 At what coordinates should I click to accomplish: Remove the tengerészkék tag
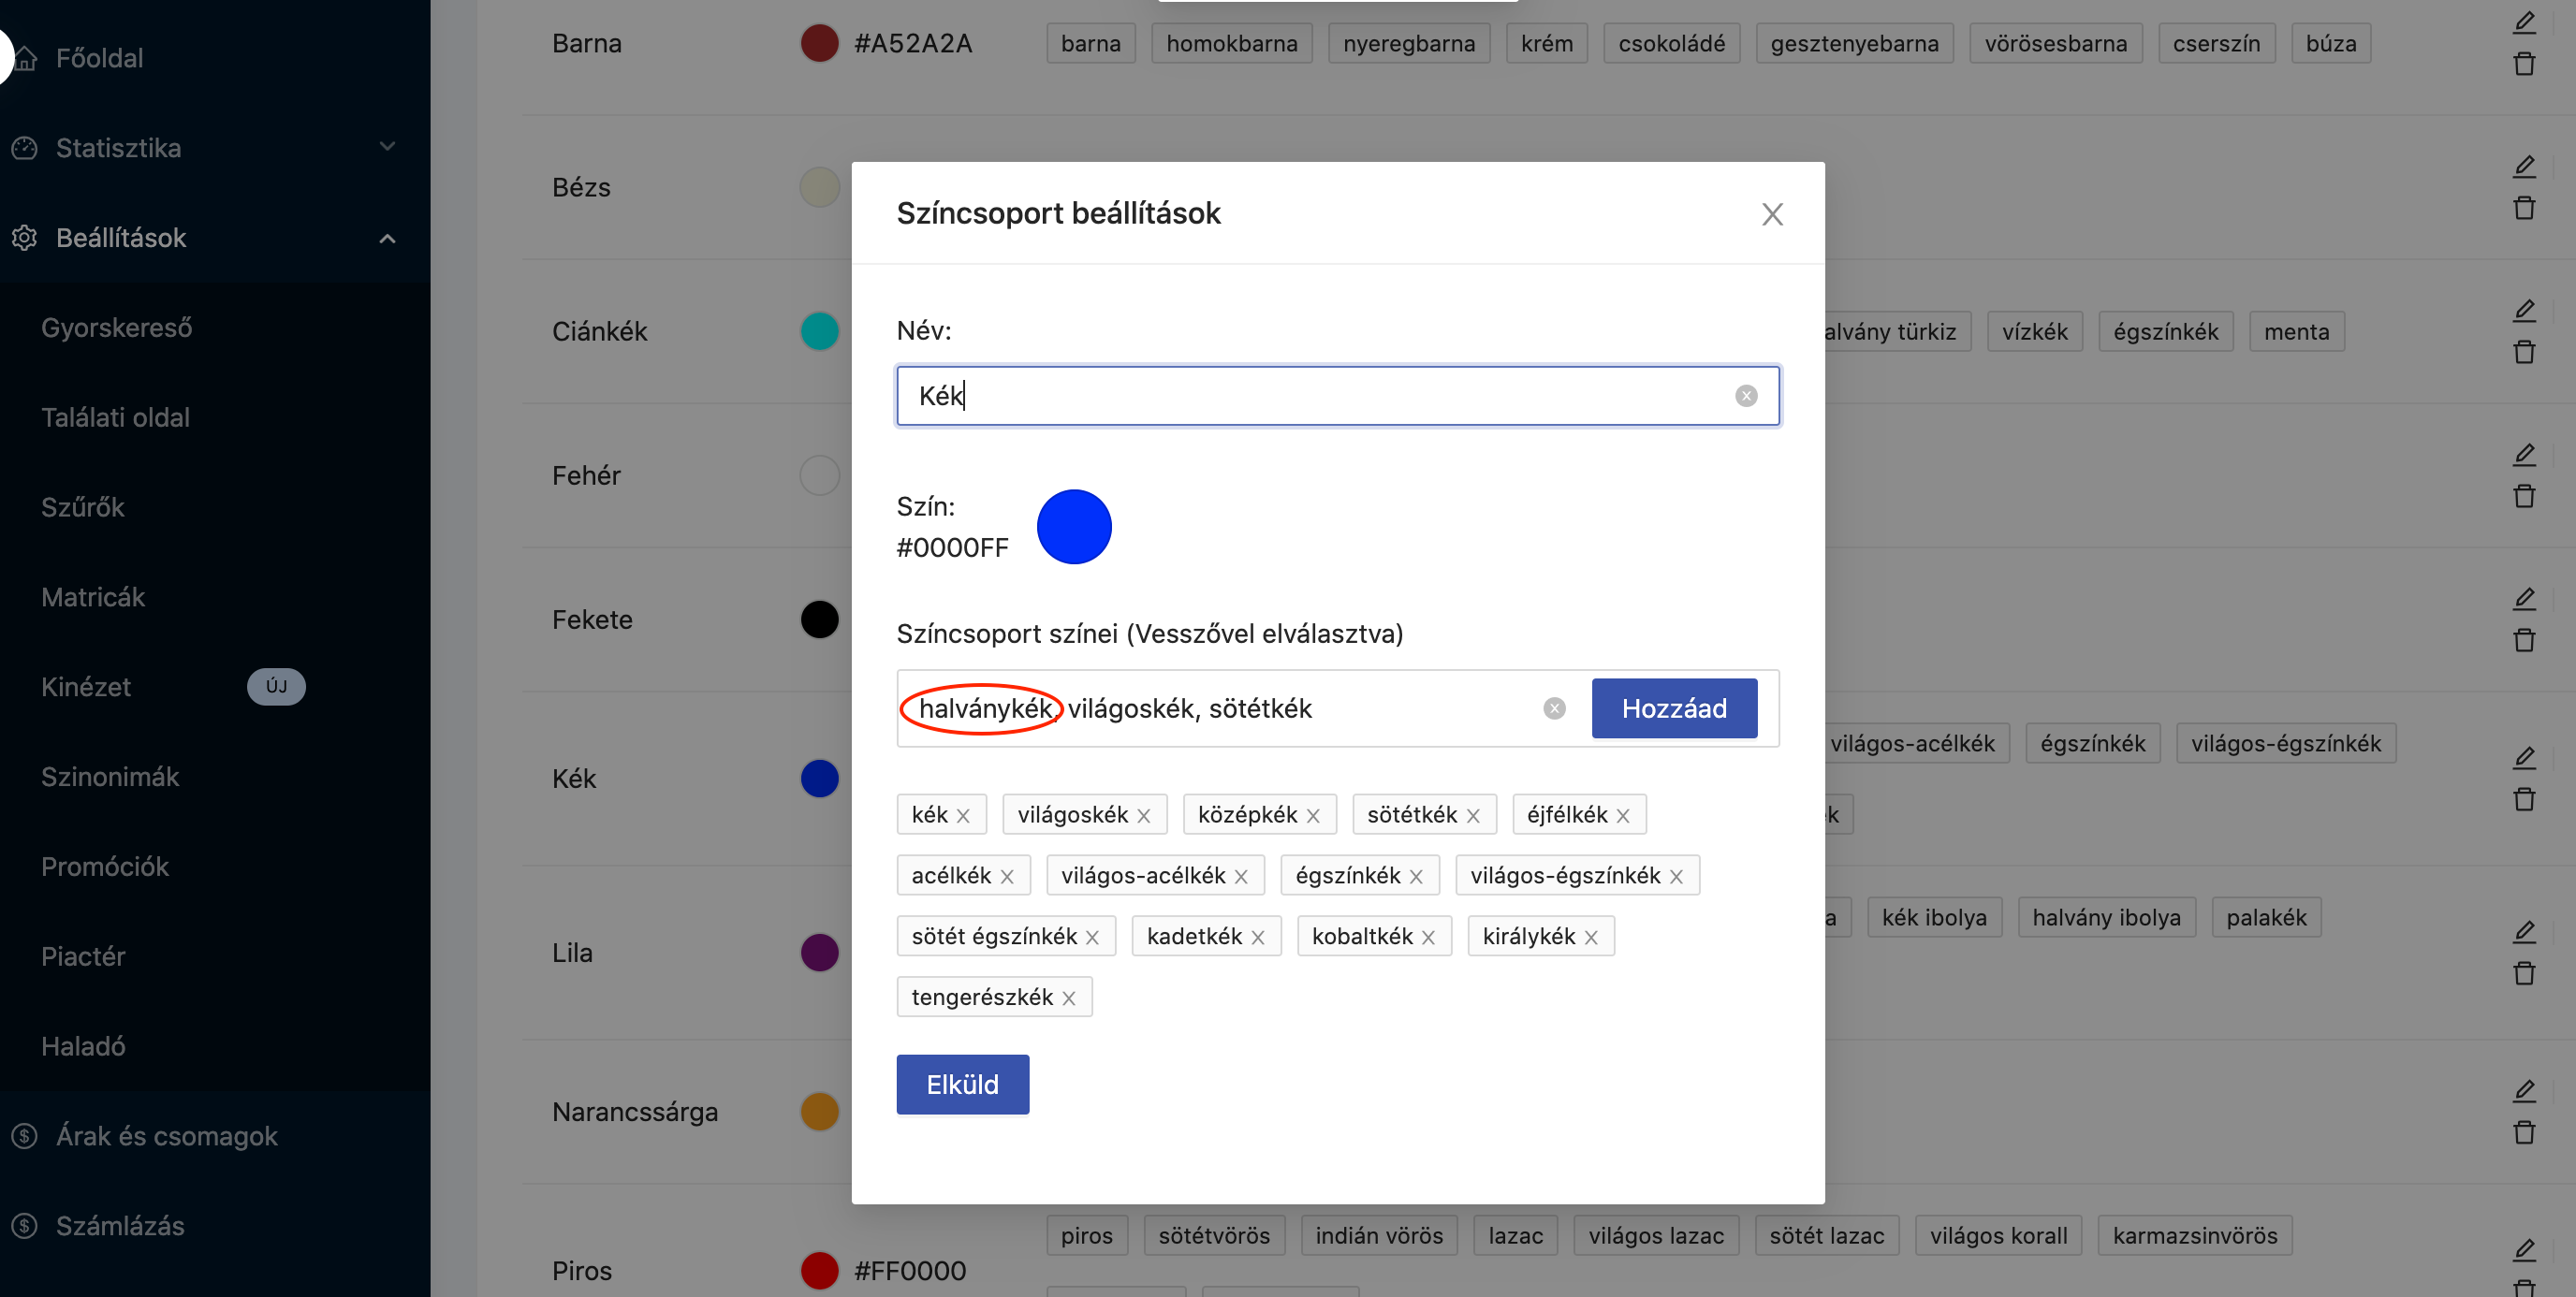[1069, 998]
